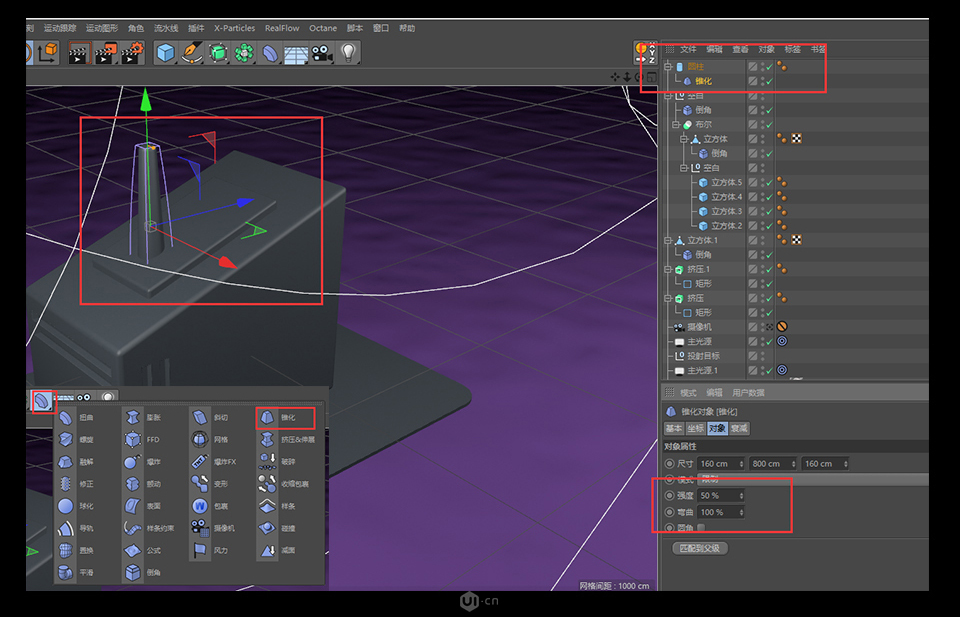Click the checkered texture tag on 立方体
960x617 pixels.
tap(795, 139)
